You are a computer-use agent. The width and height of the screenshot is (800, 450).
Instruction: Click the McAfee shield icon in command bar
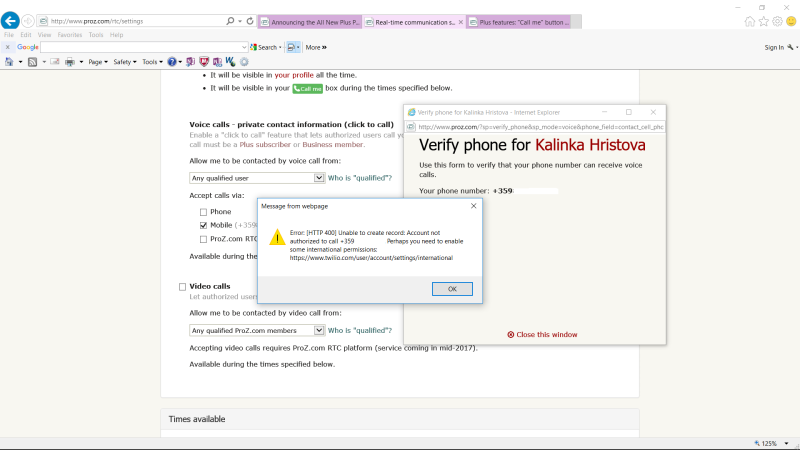pyautogui.click(x=204, y=62)
